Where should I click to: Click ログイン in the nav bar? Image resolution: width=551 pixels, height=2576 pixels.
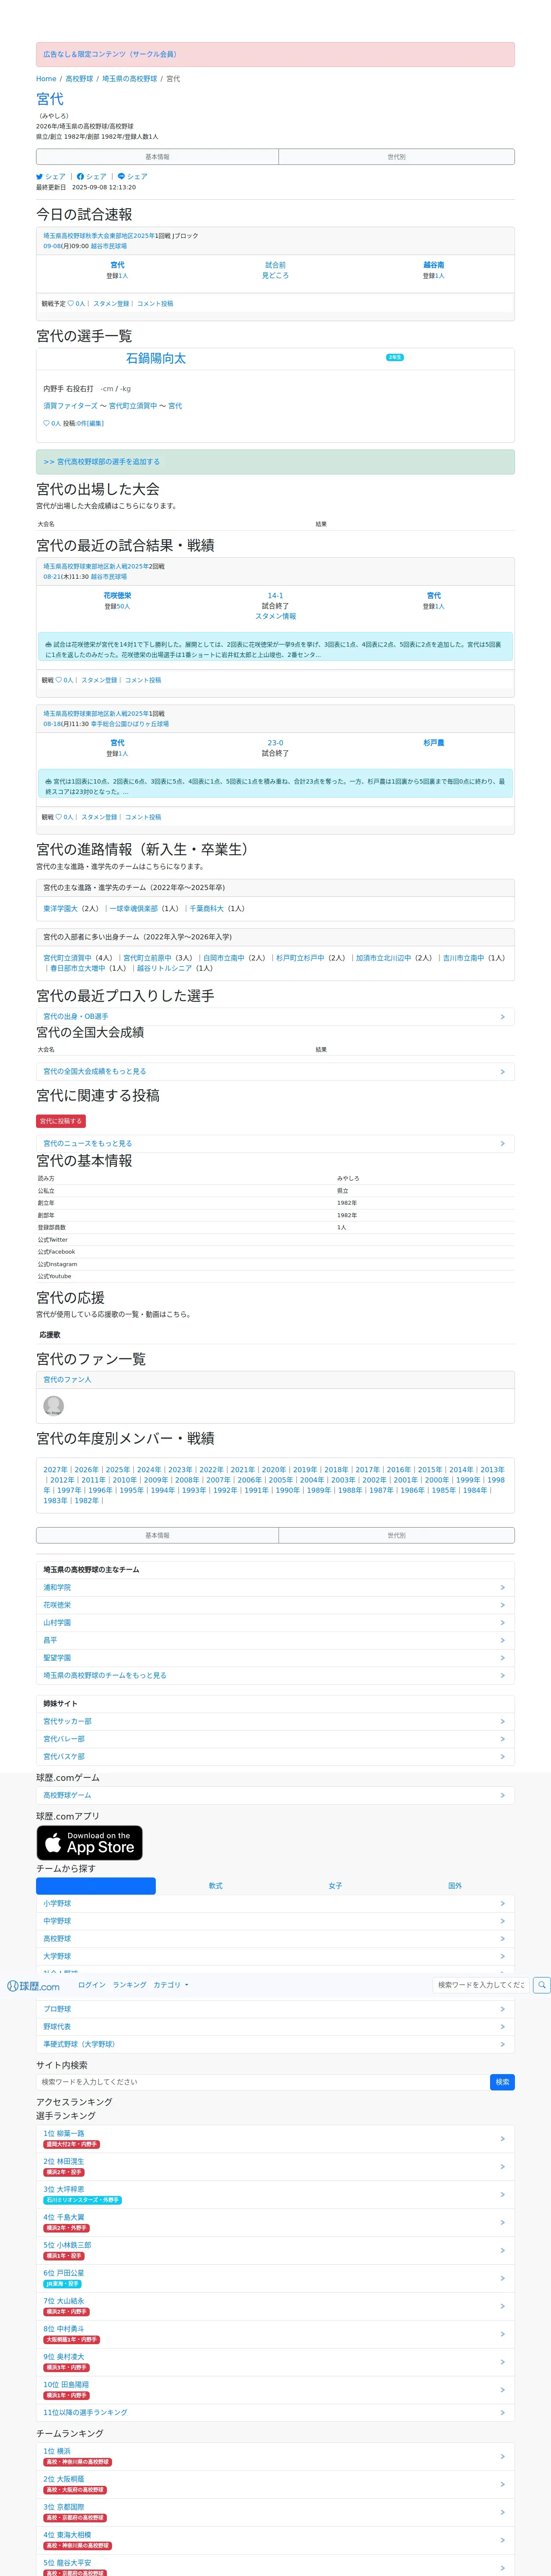92,1985
